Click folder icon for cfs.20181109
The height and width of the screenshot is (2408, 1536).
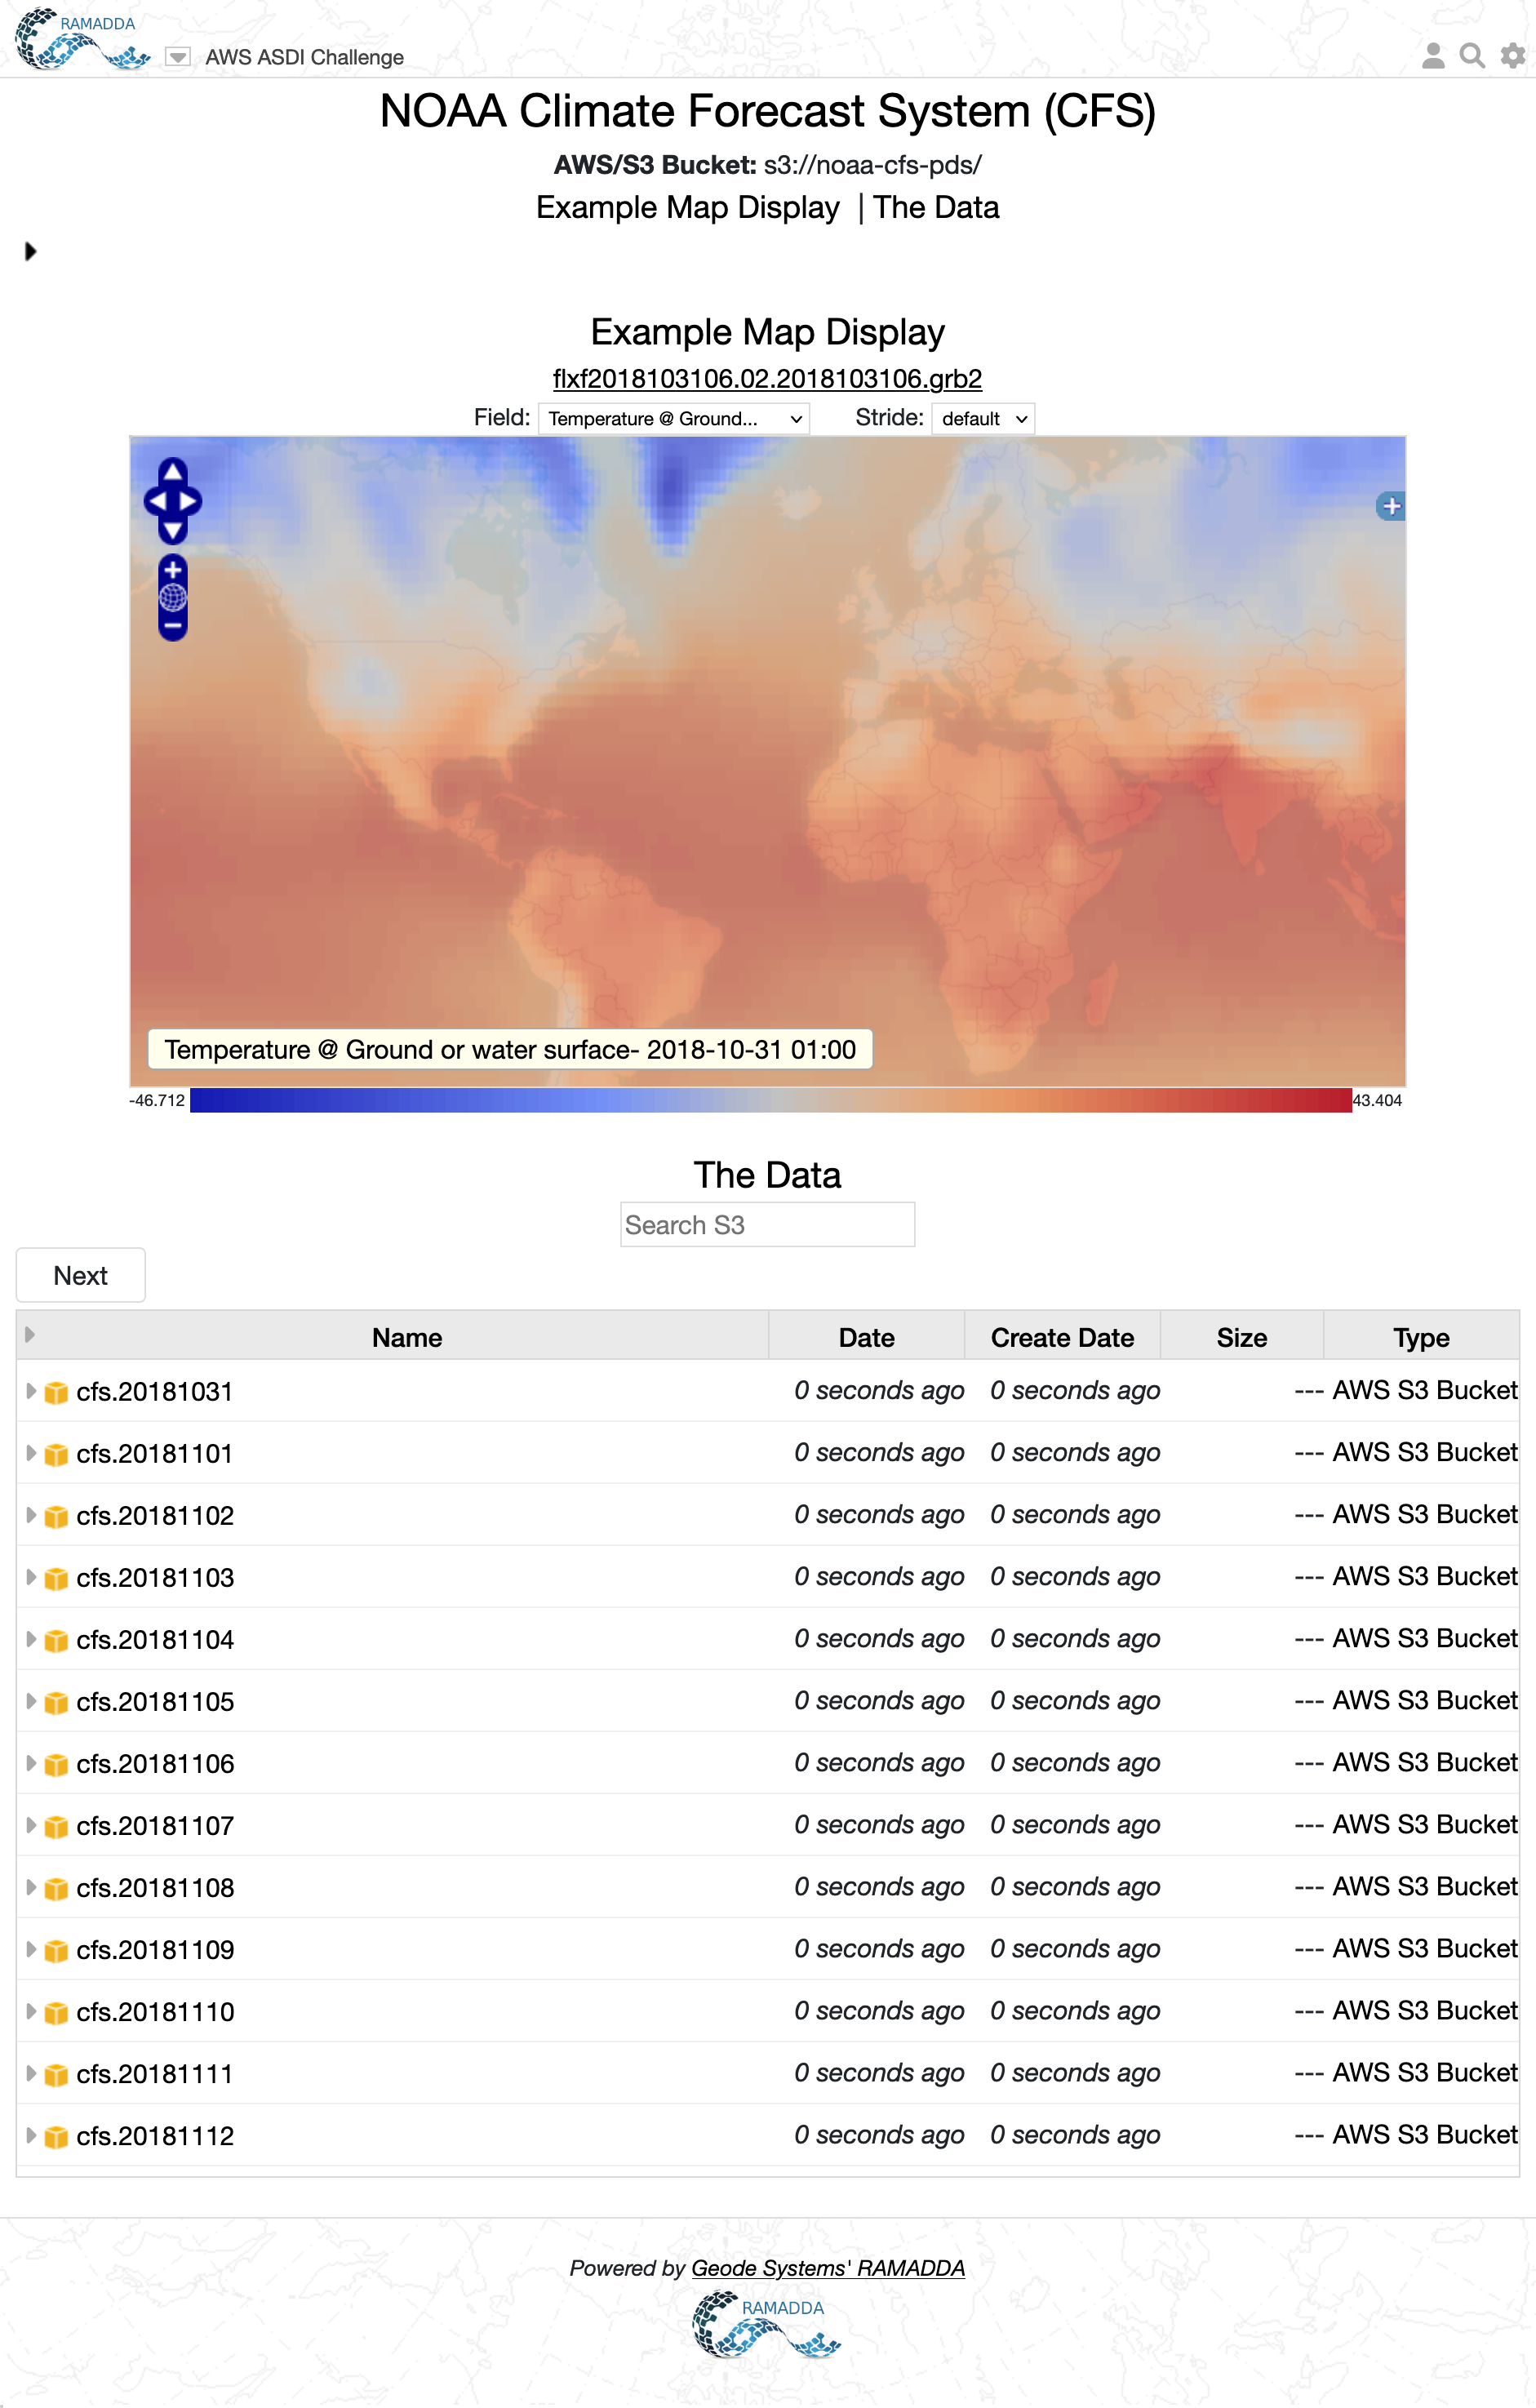57,1951
